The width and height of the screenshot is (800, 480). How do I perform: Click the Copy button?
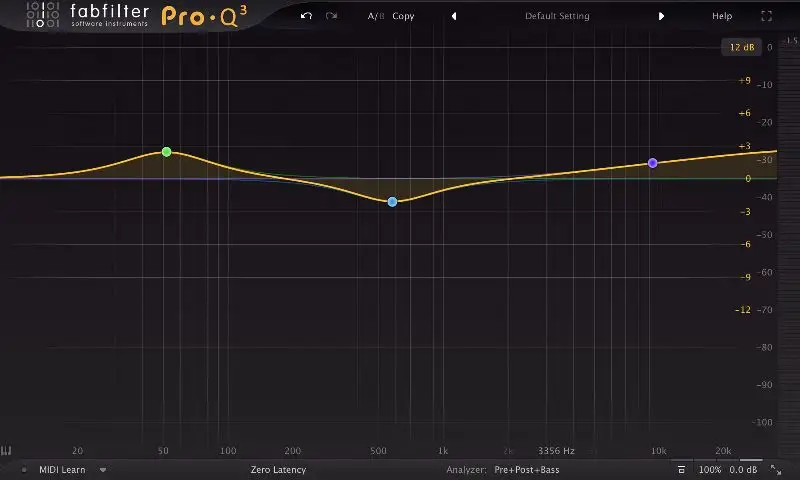point(403,16)
